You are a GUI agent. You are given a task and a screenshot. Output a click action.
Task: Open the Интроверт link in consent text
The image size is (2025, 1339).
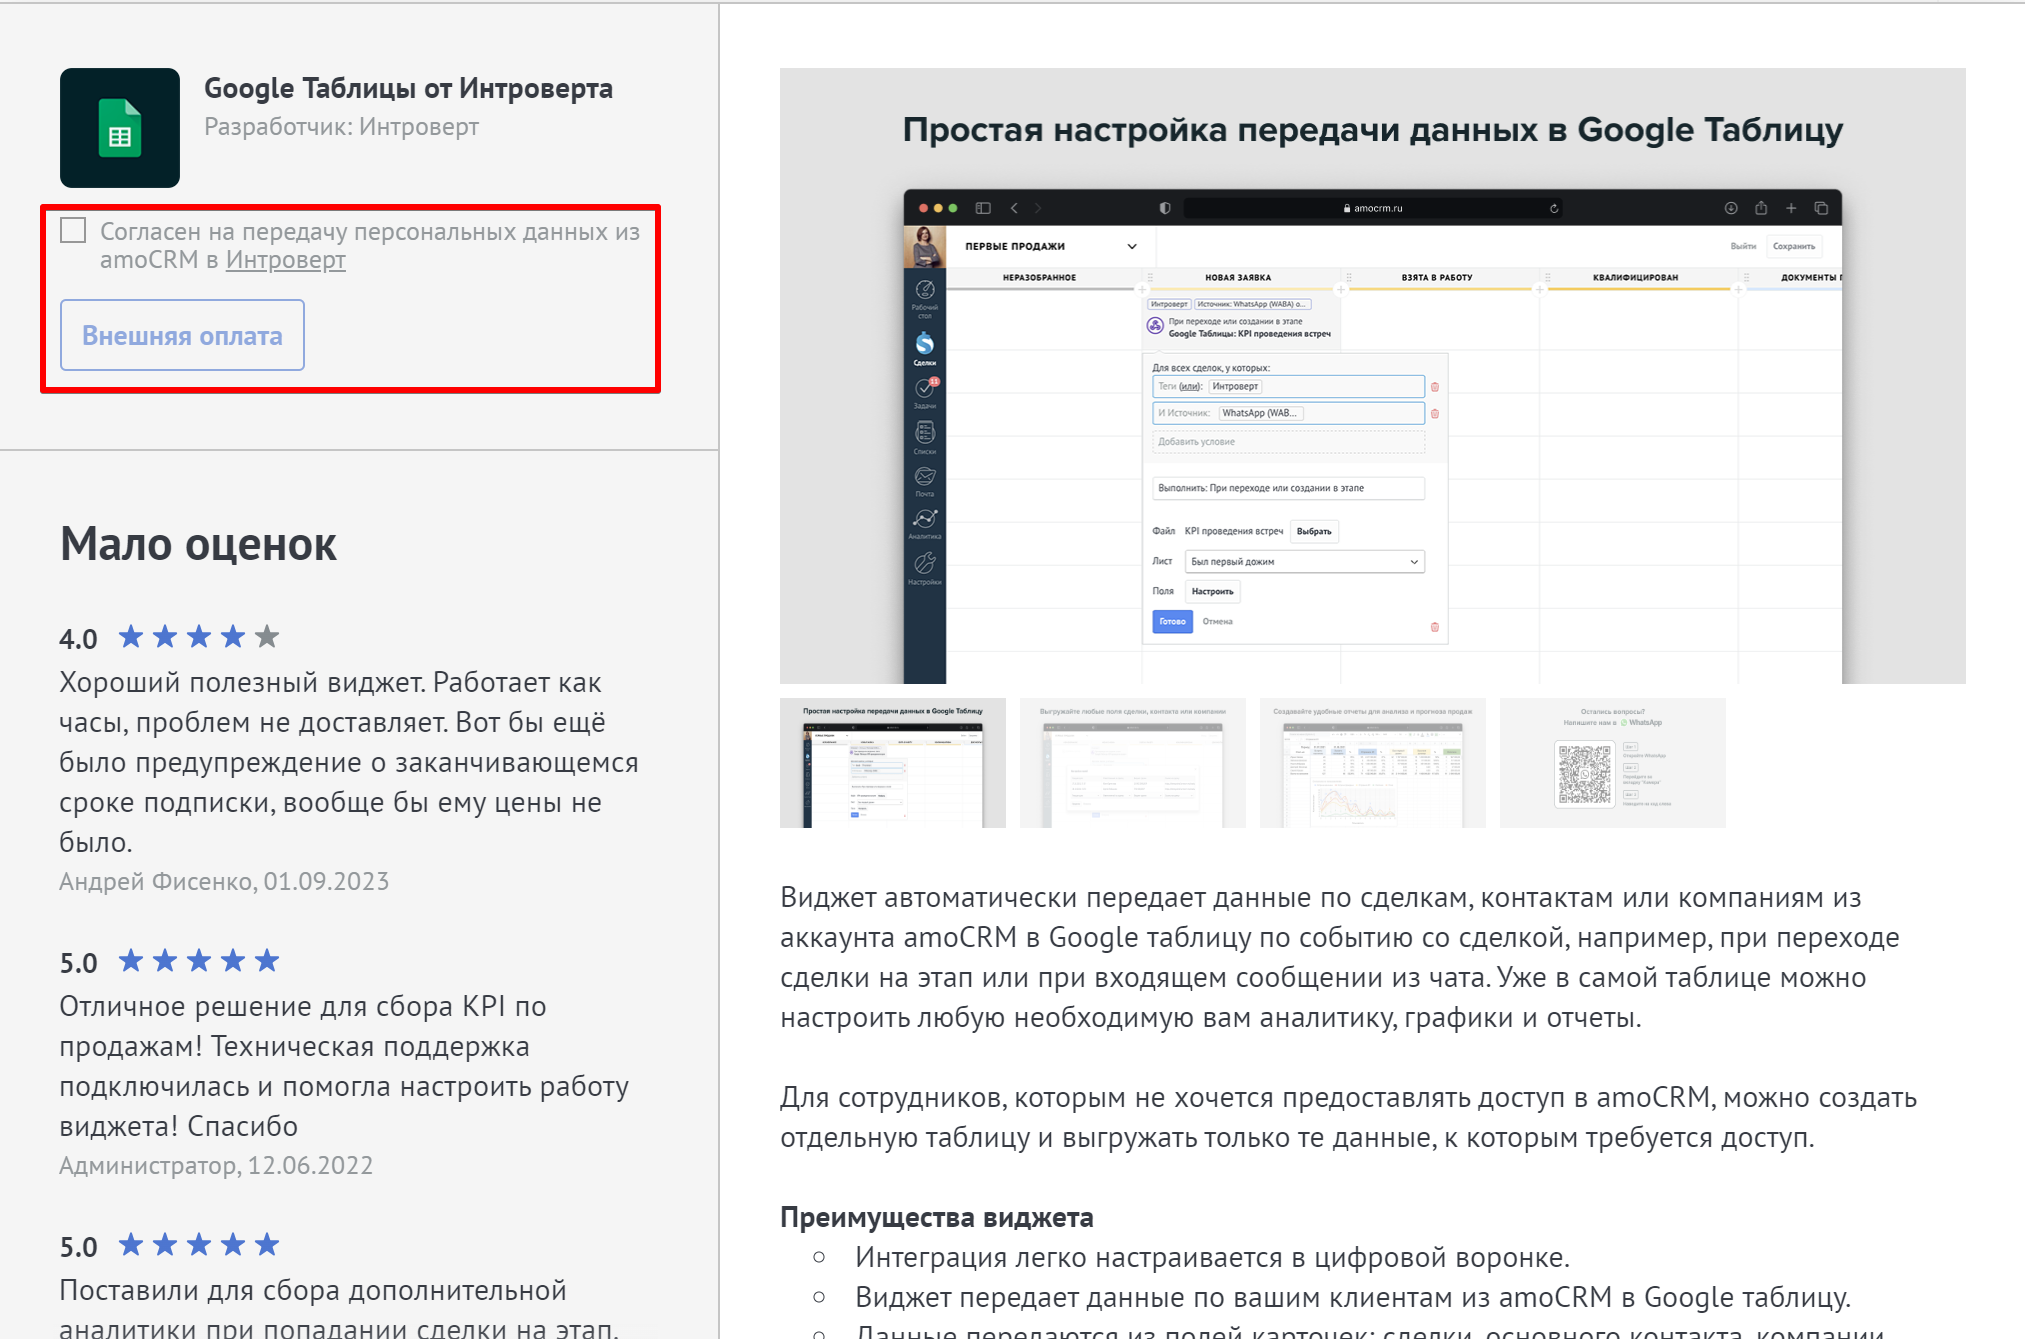285,260
